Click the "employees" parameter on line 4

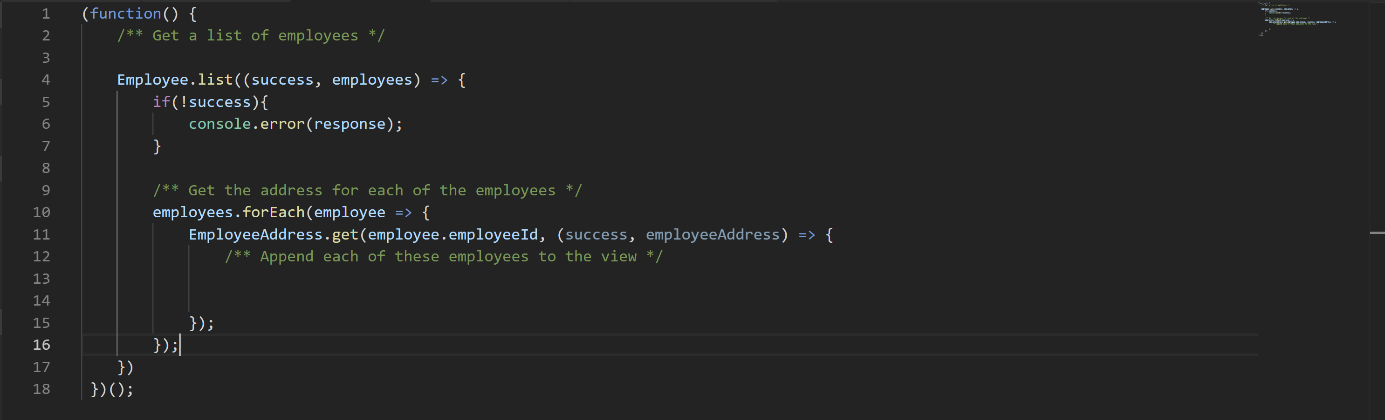(x=372, y=80)
